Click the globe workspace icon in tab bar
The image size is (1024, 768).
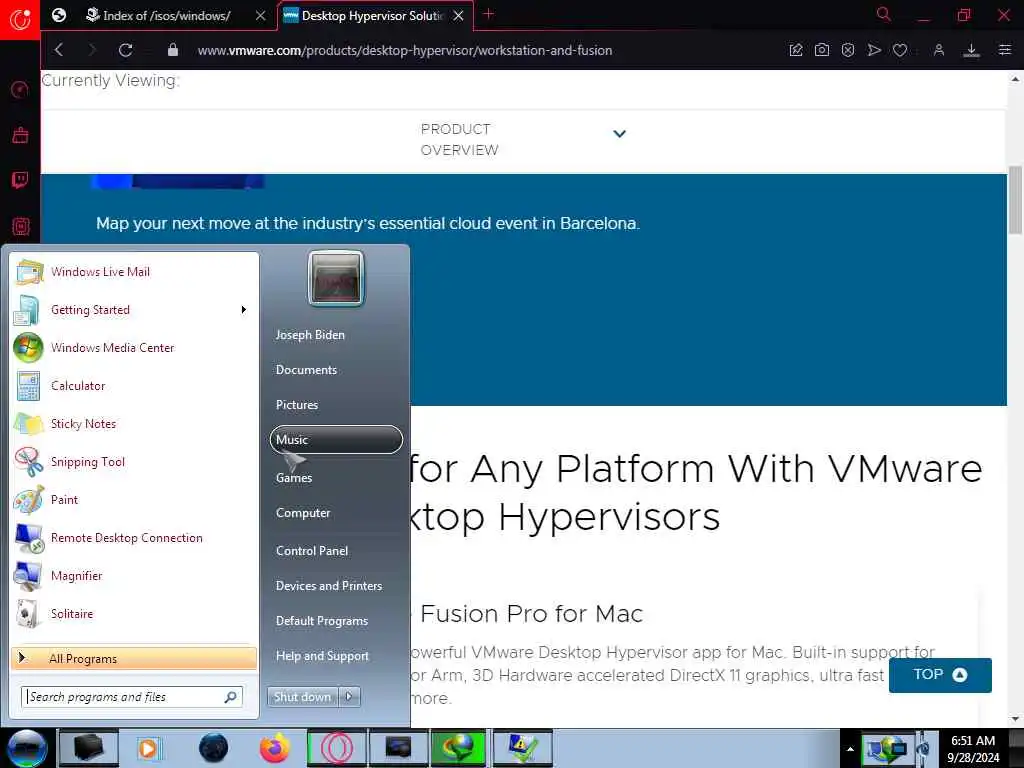tap(59, 15)
